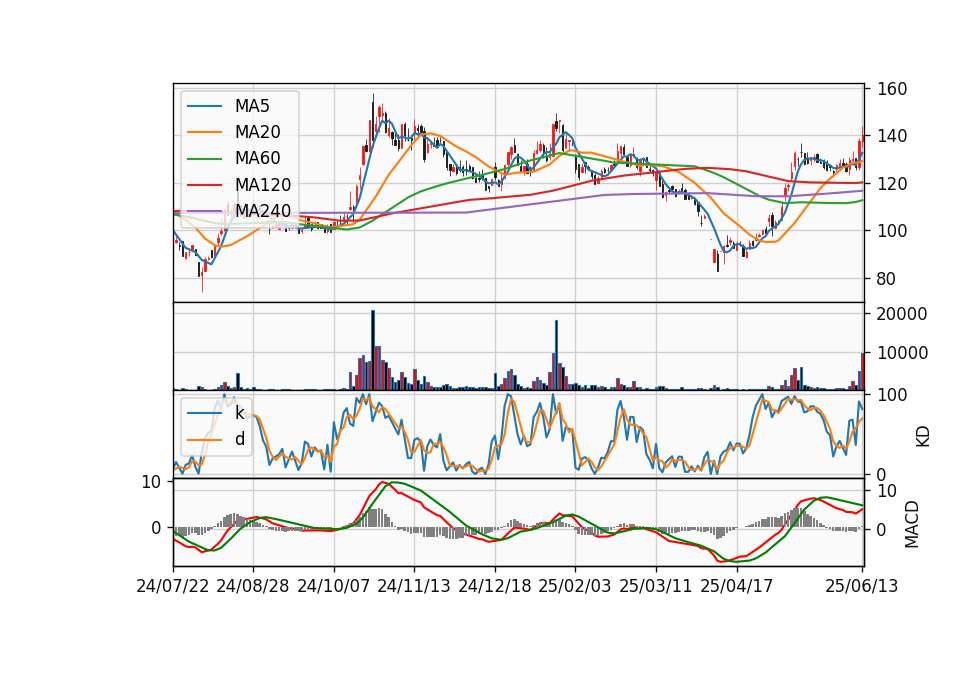The width and height of the screenshot is (960, 690).
Task: Click the 'd' legend entry in KD panel
Action: point(239,439)
